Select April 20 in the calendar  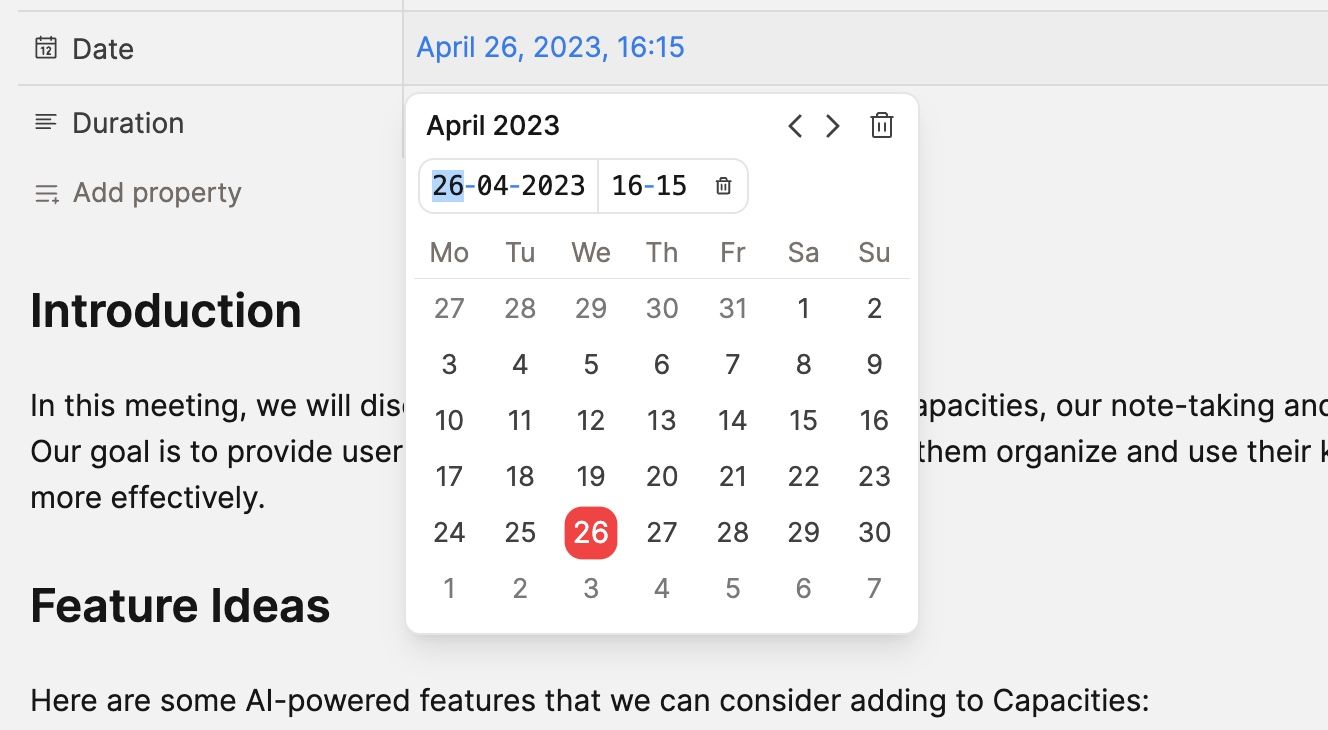click(x=661, y=476)
